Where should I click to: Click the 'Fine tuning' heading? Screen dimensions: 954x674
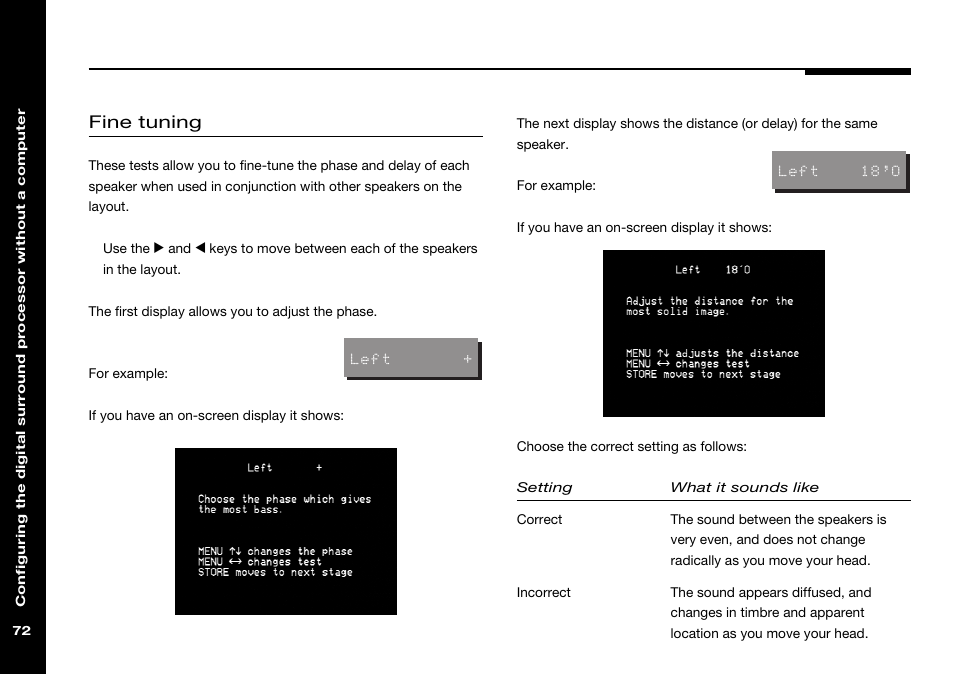pos(145,122)
